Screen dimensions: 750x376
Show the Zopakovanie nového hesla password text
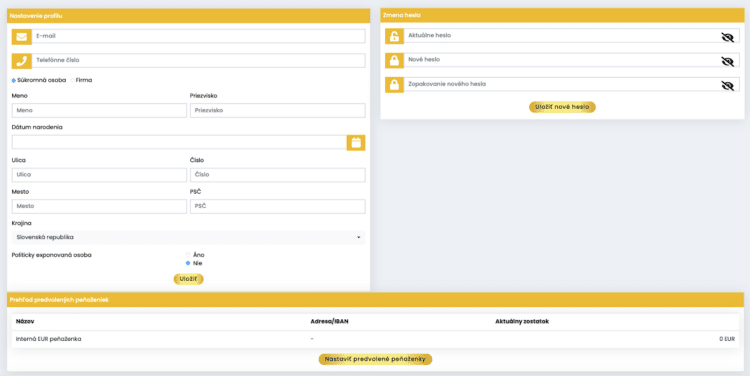(728, 86)
